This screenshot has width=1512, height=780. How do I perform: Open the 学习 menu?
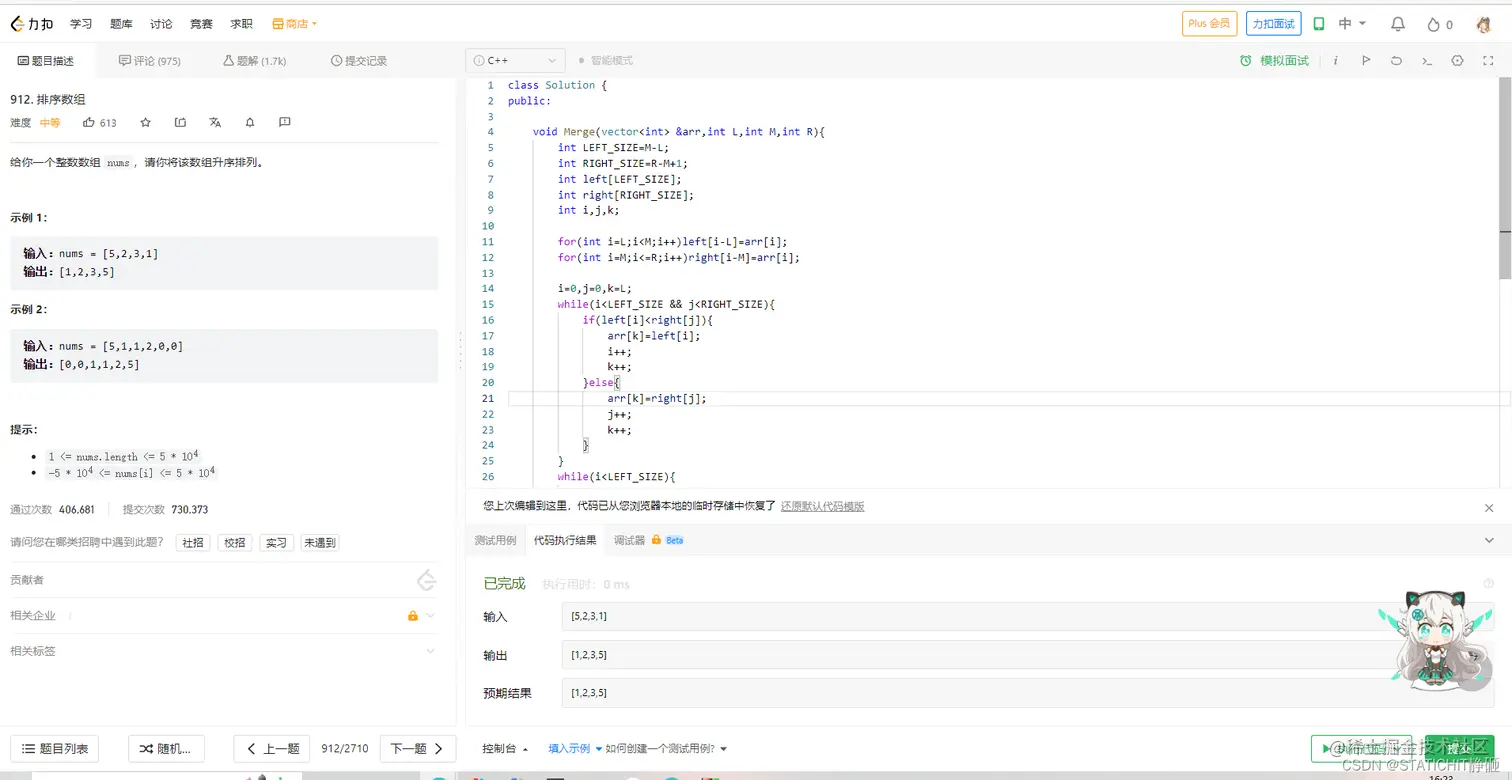pos(81,24)
